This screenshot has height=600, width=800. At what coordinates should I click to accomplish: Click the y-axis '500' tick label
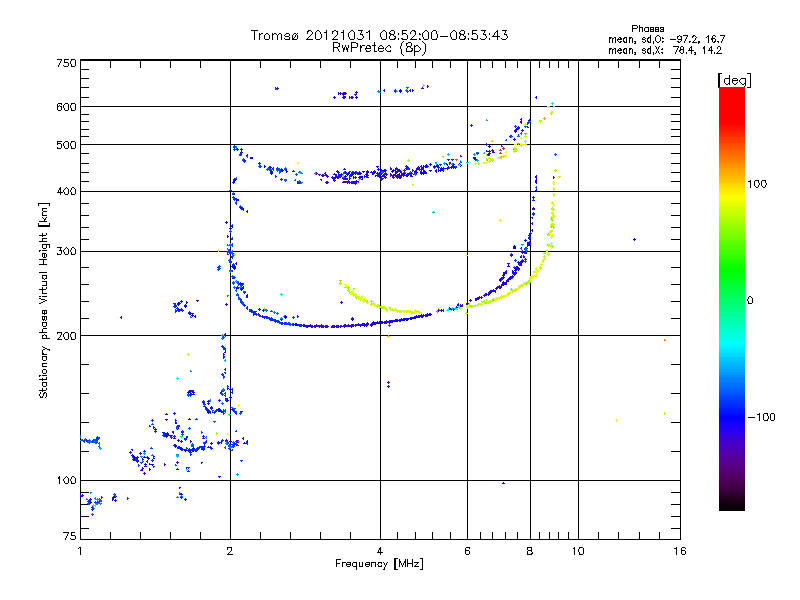pos(67,145)
